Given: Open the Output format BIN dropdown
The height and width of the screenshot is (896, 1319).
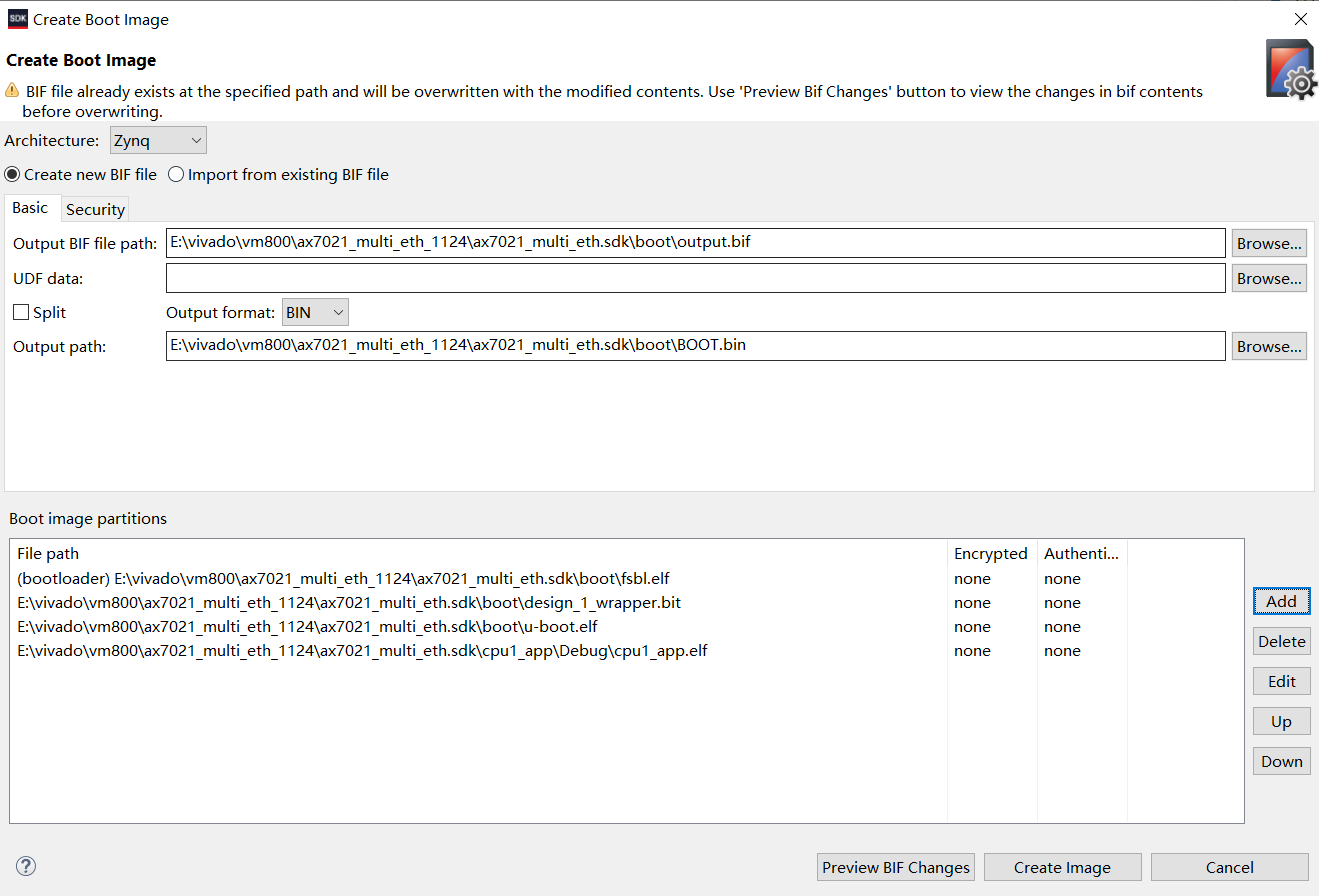Looking at the screenshot, I should tap(316, 312).
